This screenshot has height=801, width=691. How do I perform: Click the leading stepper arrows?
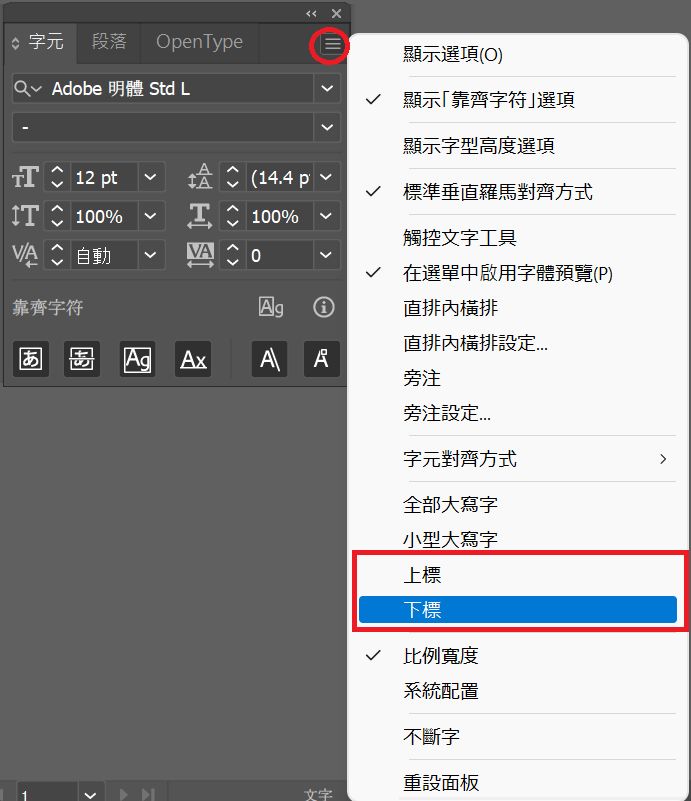232,177
